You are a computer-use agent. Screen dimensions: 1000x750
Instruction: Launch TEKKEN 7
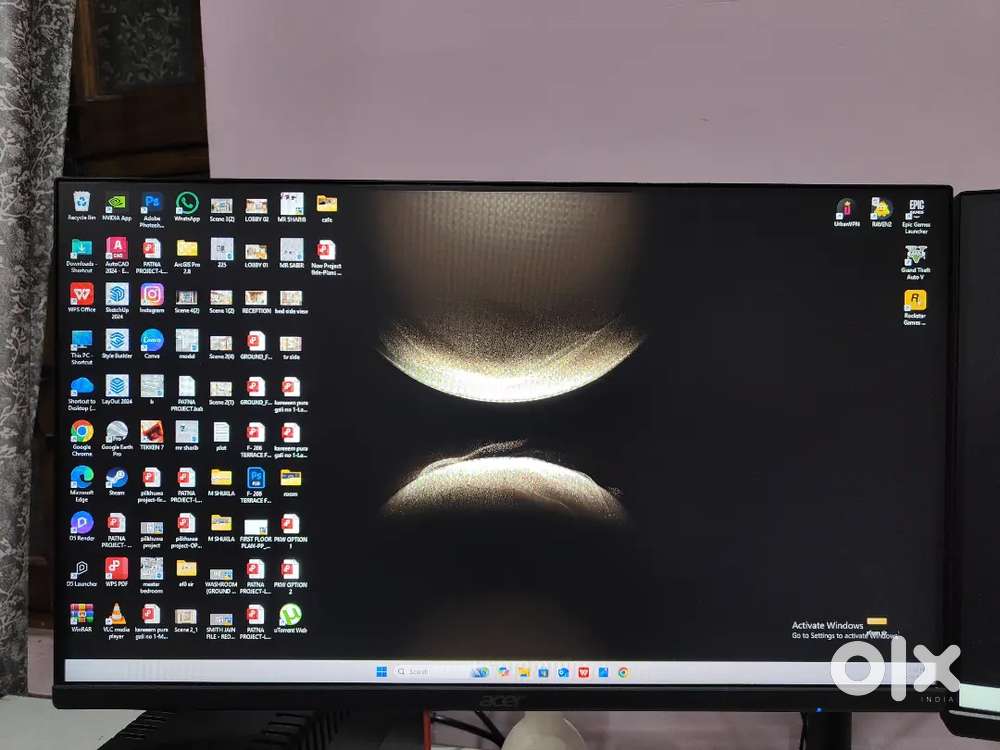[151, 431]
